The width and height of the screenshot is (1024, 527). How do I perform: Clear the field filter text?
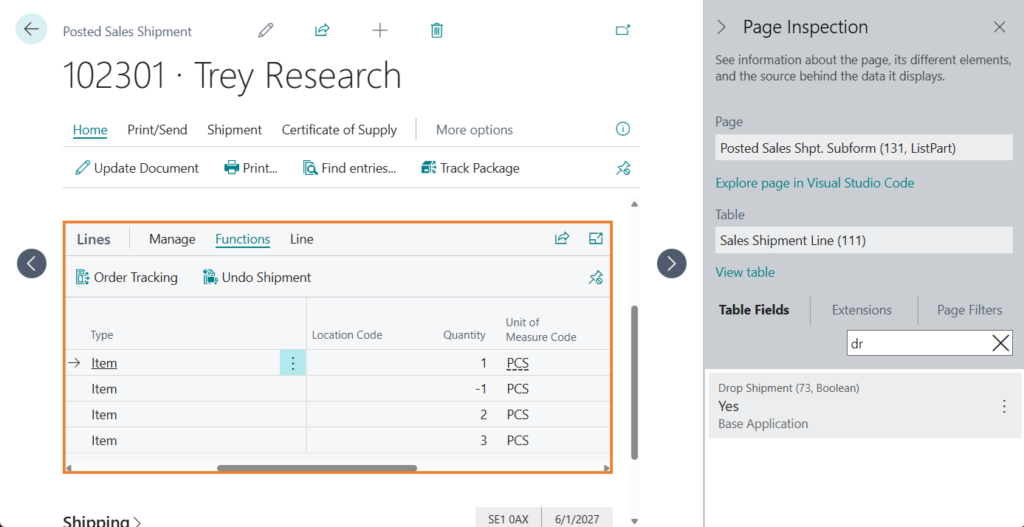click(x=1000, y=343)
